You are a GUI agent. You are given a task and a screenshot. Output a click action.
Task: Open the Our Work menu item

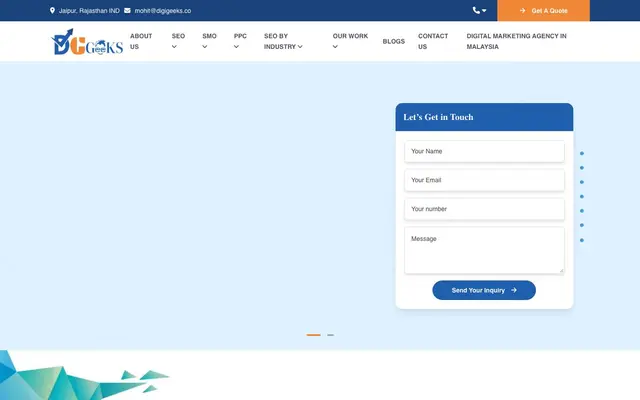pos(350,36)
